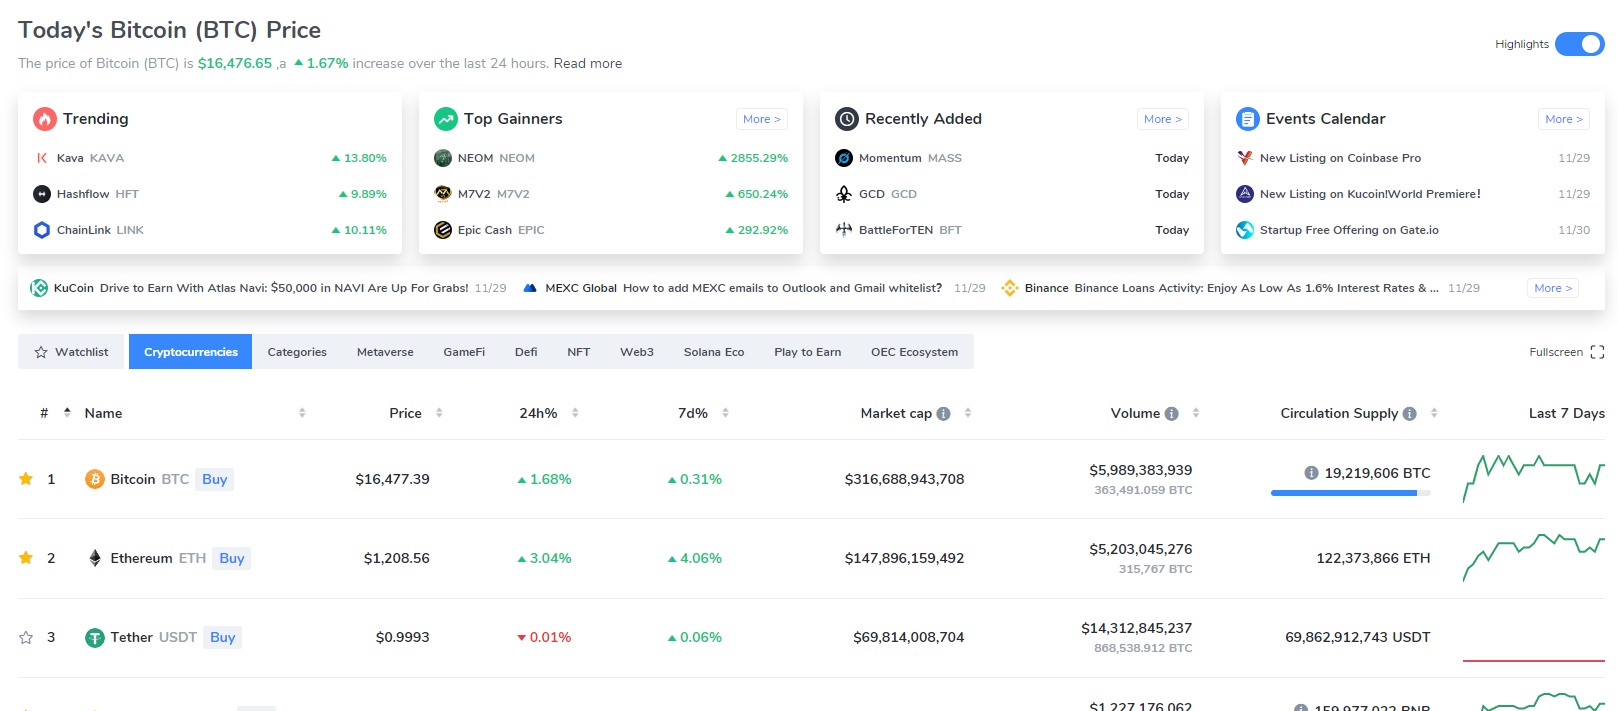Image resolution: width=1618 pixels, height=711 pixels.
Task: Open More in Events Calendar card
Action: tap(1564, 119)
